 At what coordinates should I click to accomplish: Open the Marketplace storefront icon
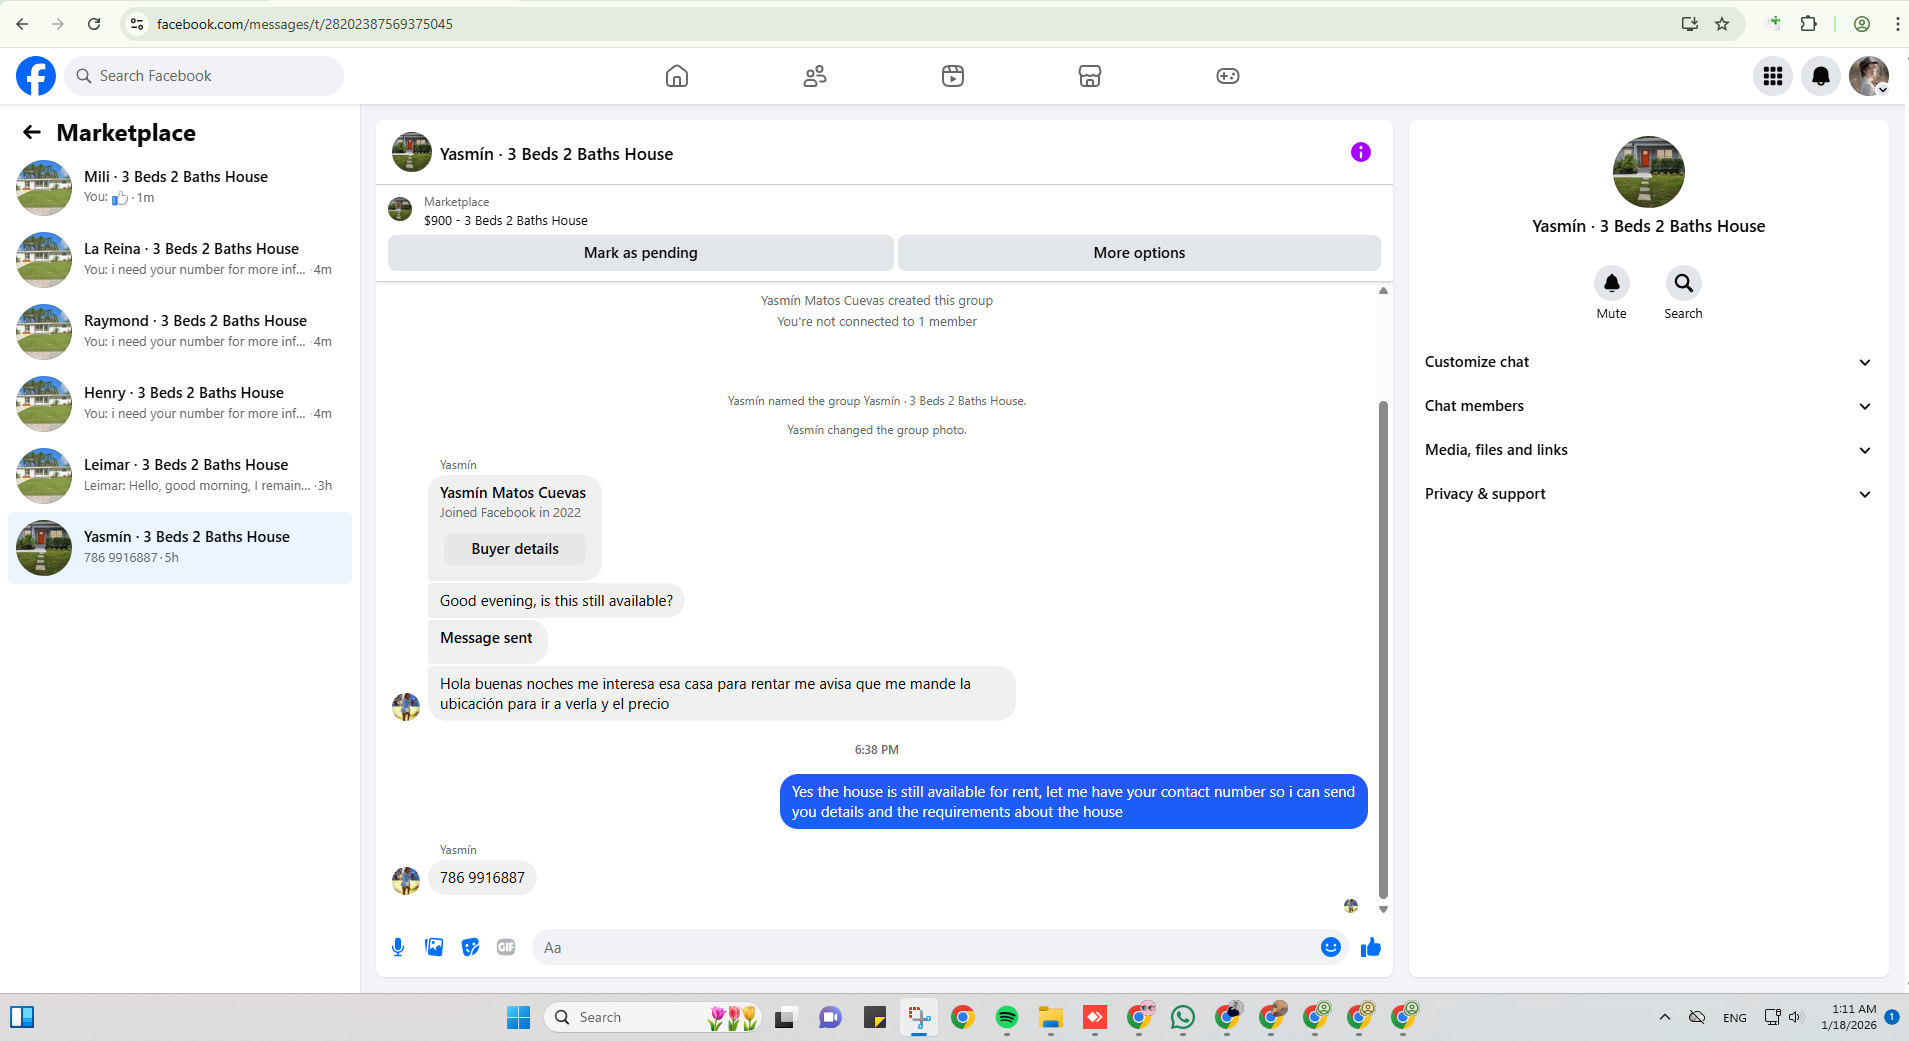(1090, 76)
